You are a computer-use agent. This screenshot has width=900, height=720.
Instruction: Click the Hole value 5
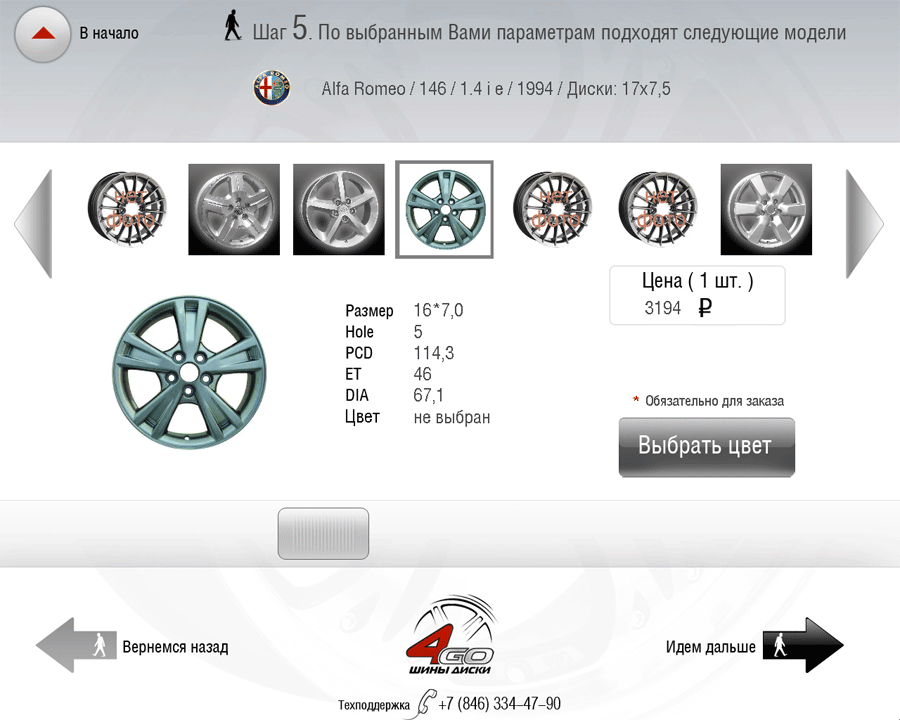pyautogui.click(x=418, y=331)
